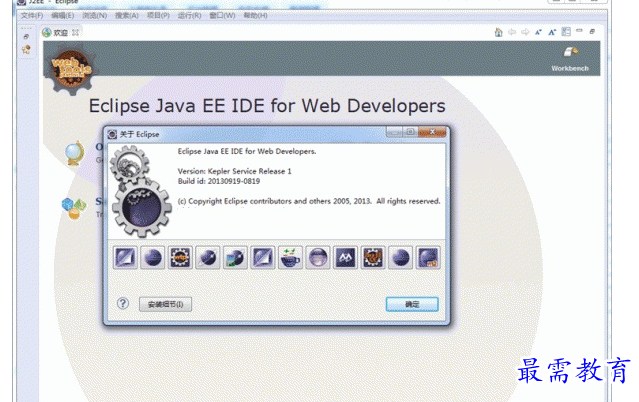The height and width of the screenshot is (402, 639).
Task: Click the forward navigation arrow in Welcome toolbar
Action: tap(525, 32)
